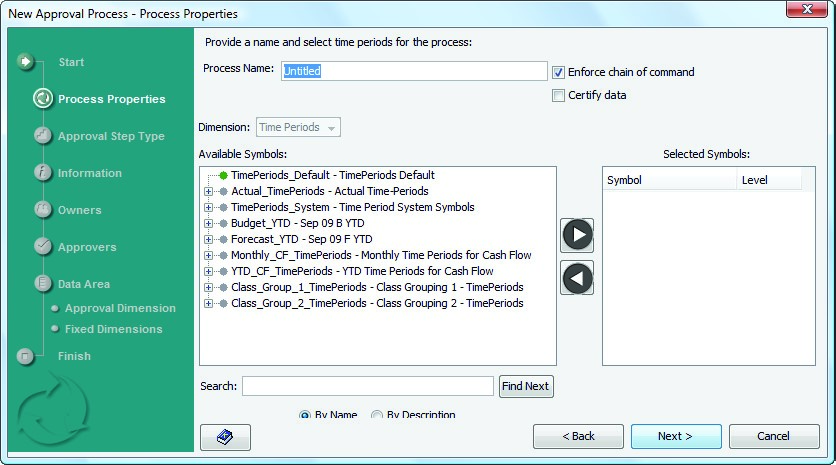Uncheck Enforce chain of command
This screenshot has width=836, height=465.
(x=558, y=72)
